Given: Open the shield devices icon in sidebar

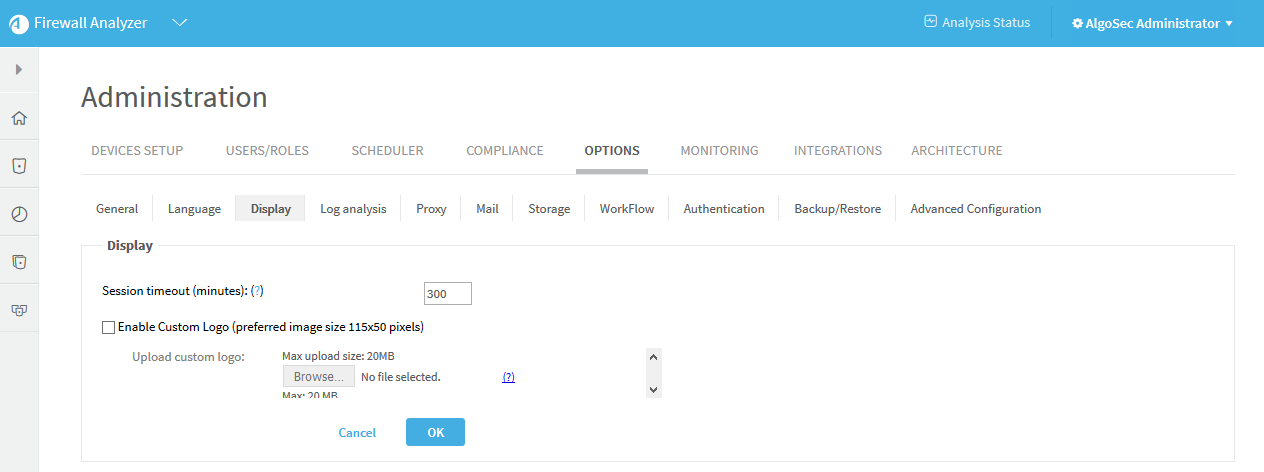Looking at the screenshot, I should [x=19, y=166].
